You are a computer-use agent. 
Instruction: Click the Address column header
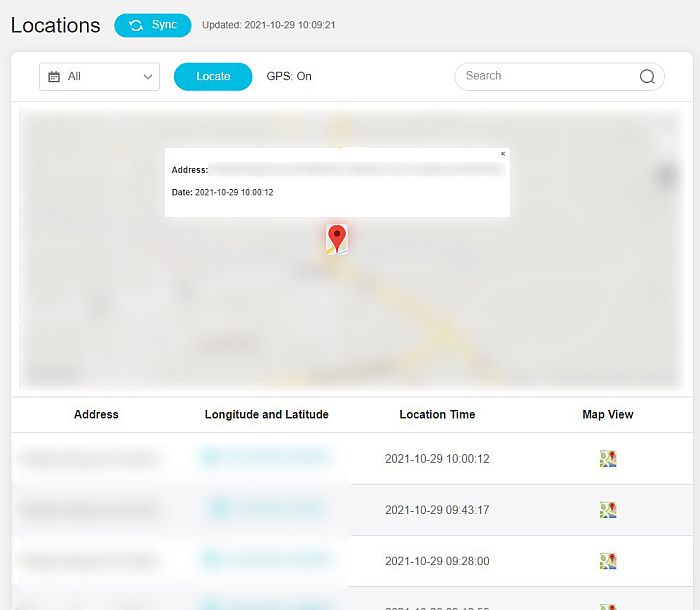(96, 414)
